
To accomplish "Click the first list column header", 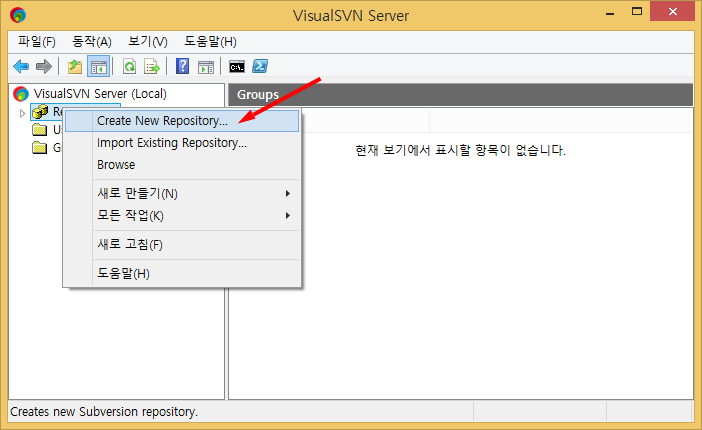I will pos(365,120).
